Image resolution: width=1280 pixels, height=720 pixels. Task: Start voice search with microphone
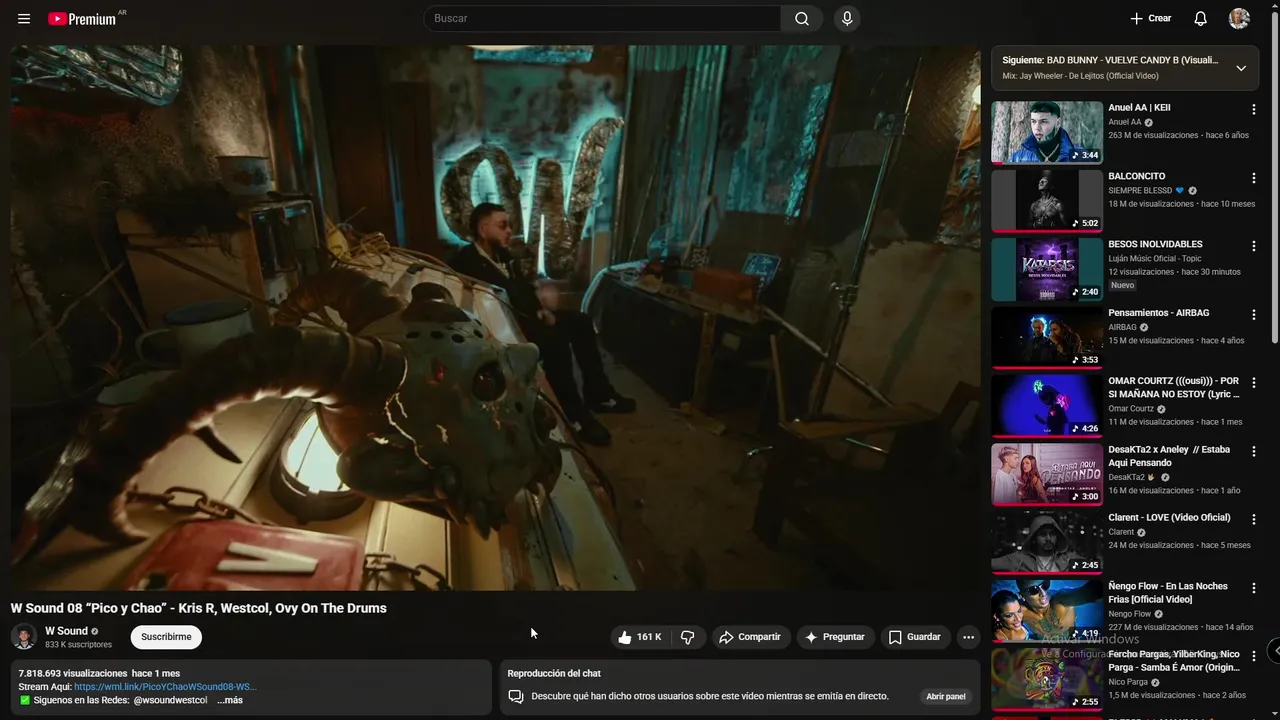coord(847,19)
